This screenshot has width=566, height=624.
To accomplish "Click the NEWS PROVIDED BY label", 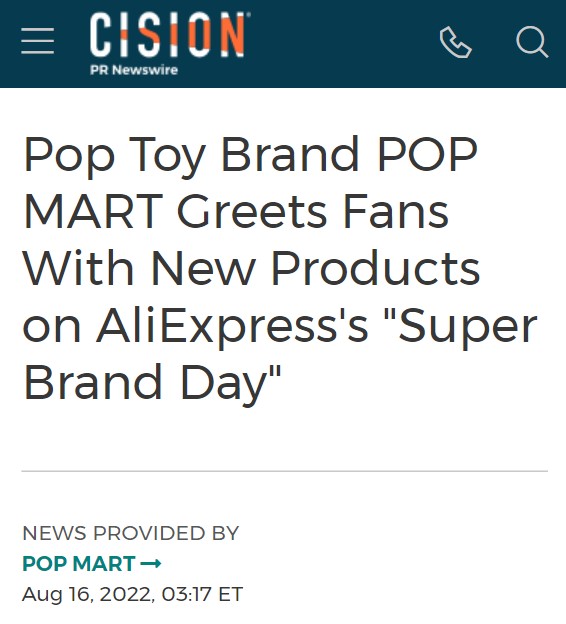I will 131,533.
